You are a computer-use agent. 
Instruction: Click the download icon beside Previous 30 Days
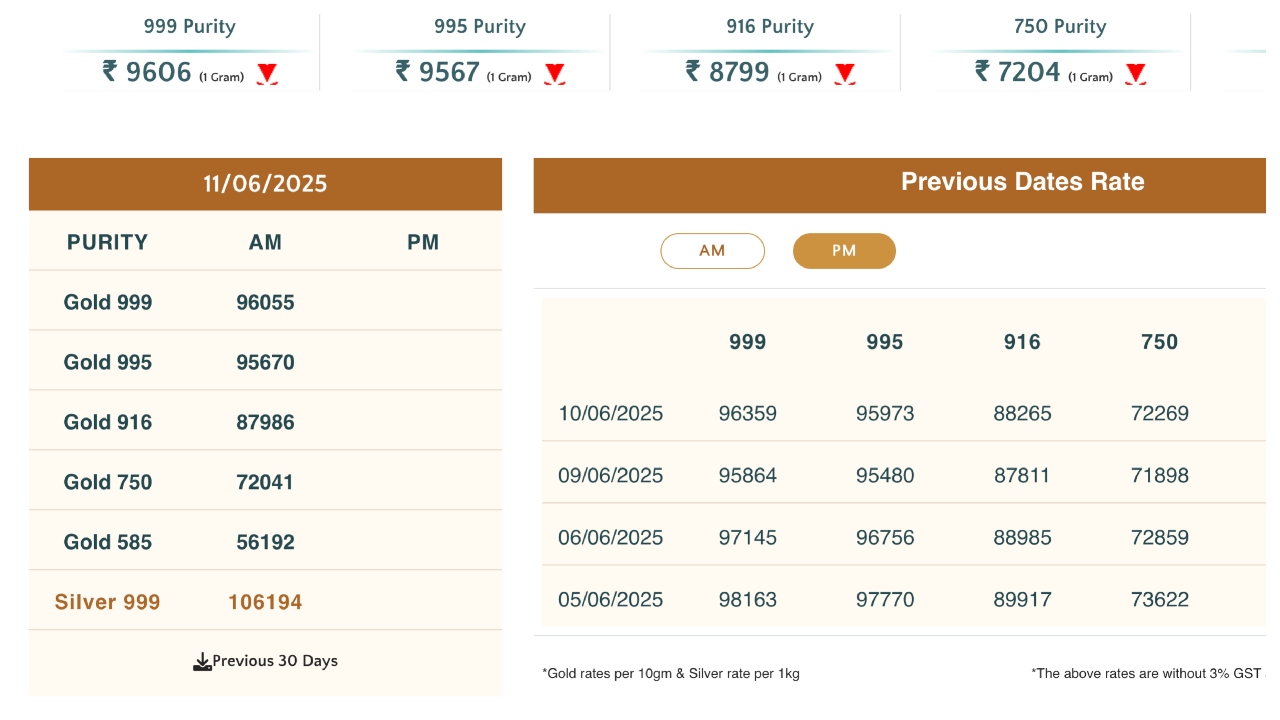(201, 660)
